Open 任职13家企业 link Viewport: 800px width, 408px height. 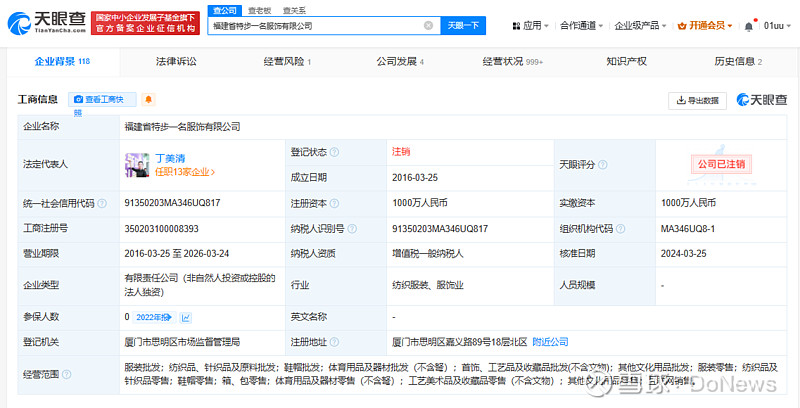pos(185,172)
